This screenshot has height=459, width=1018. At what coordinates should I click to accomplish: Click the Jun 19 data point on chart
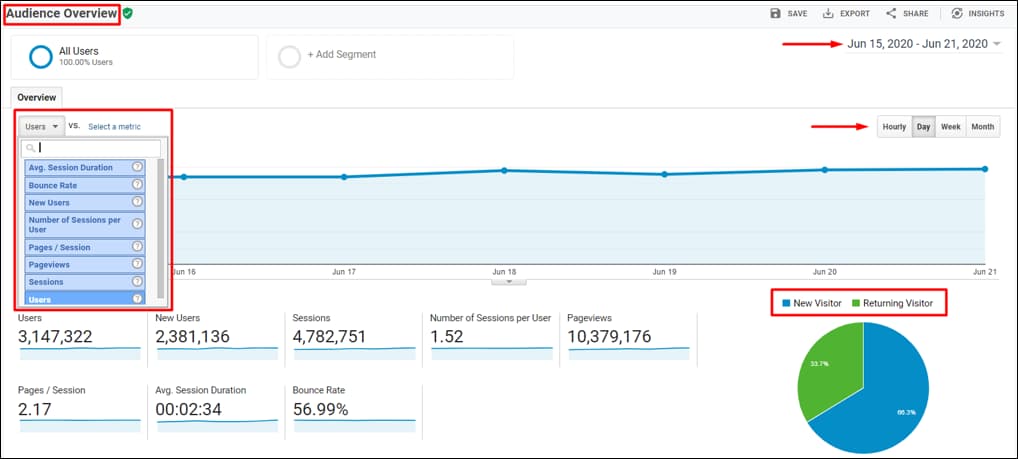(664, 174)
